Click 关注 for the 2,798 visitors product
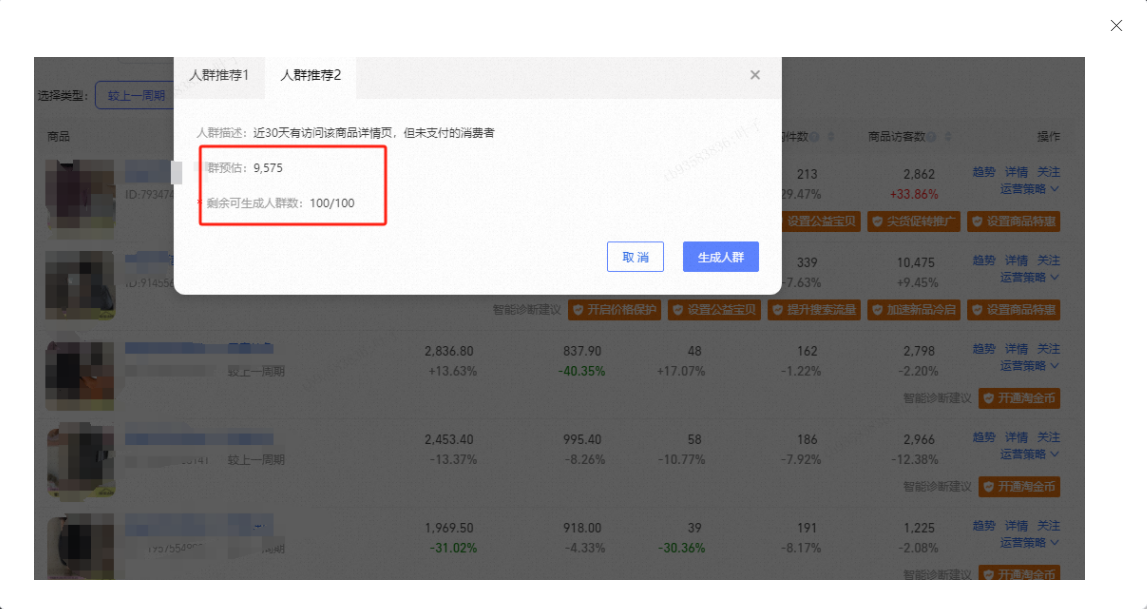The height and width of the screenshot is (609, 1147). pos(1048,349)
